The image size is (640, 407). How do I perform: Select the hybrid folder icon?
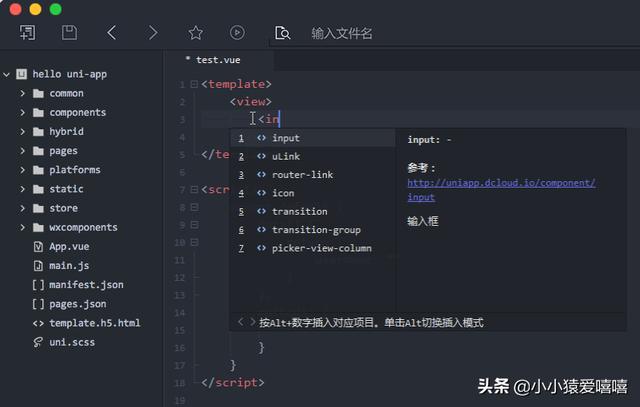[38, 131]
